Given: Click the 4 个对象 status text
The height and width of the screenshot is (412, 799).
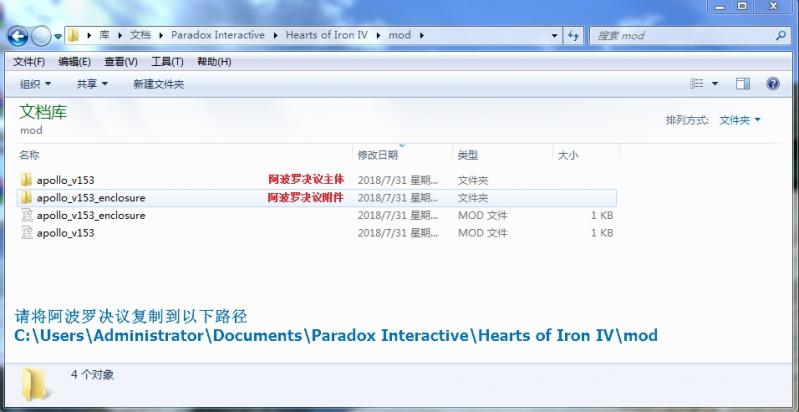Looking at the screenshot, I should pyautogui.click(x=92, y=375).
